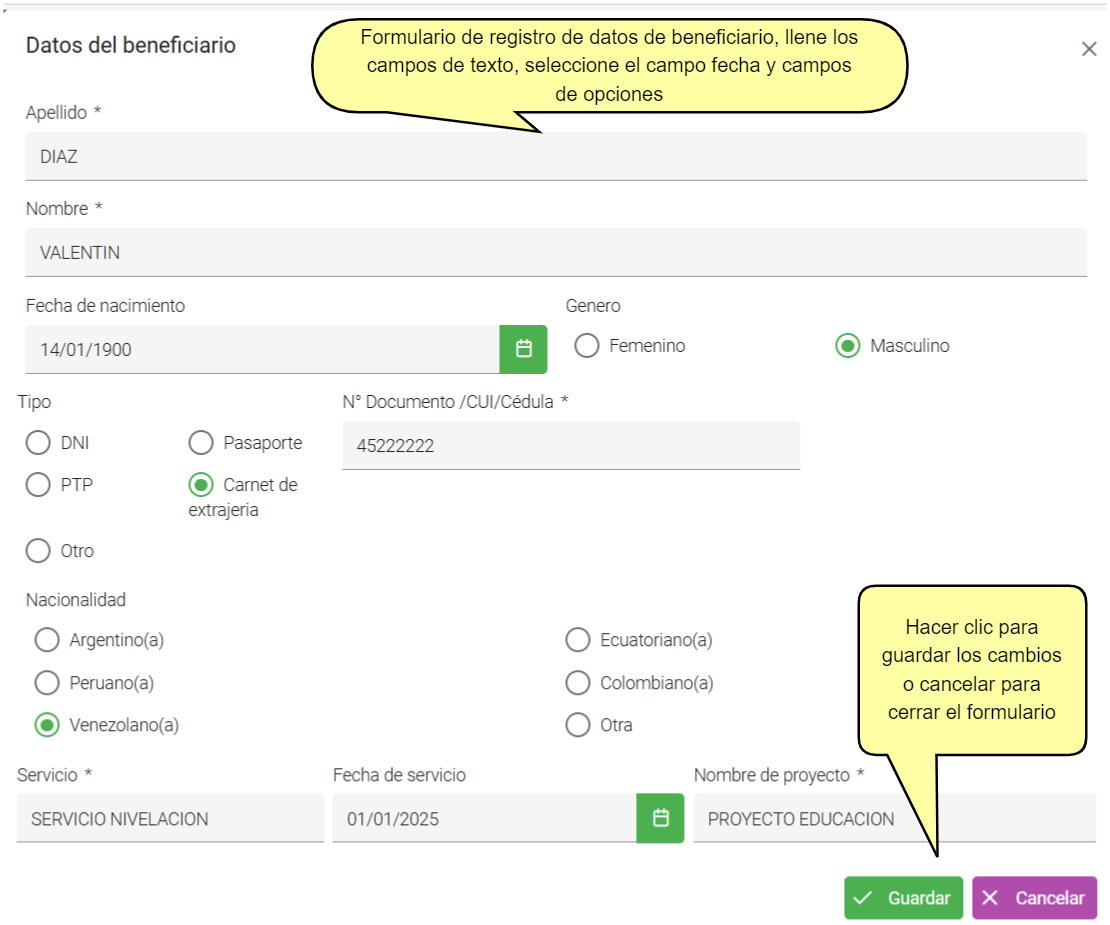The width and height of the screenshot is (1110, 925).
Task: Open the birth date calendar picker
Action: (x=523, y=349)
